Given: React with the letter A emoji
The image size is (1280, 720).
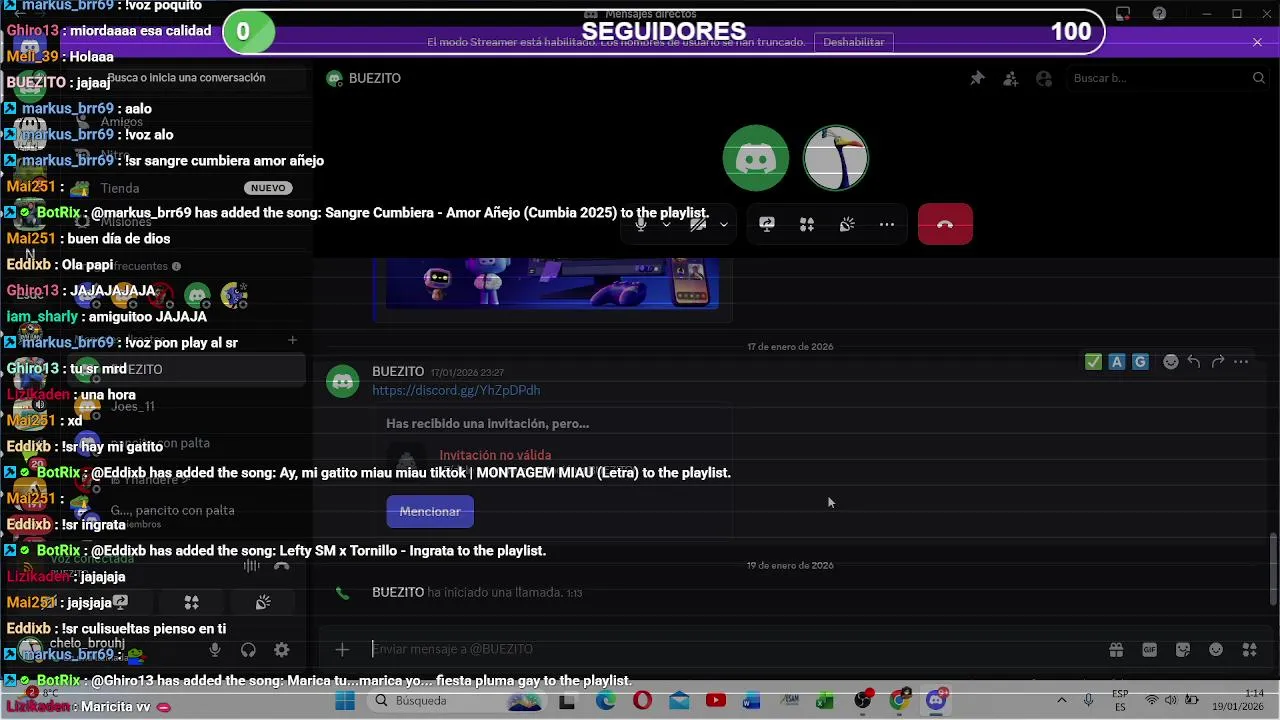Looking at the screenshot, I should [1117, 362].
